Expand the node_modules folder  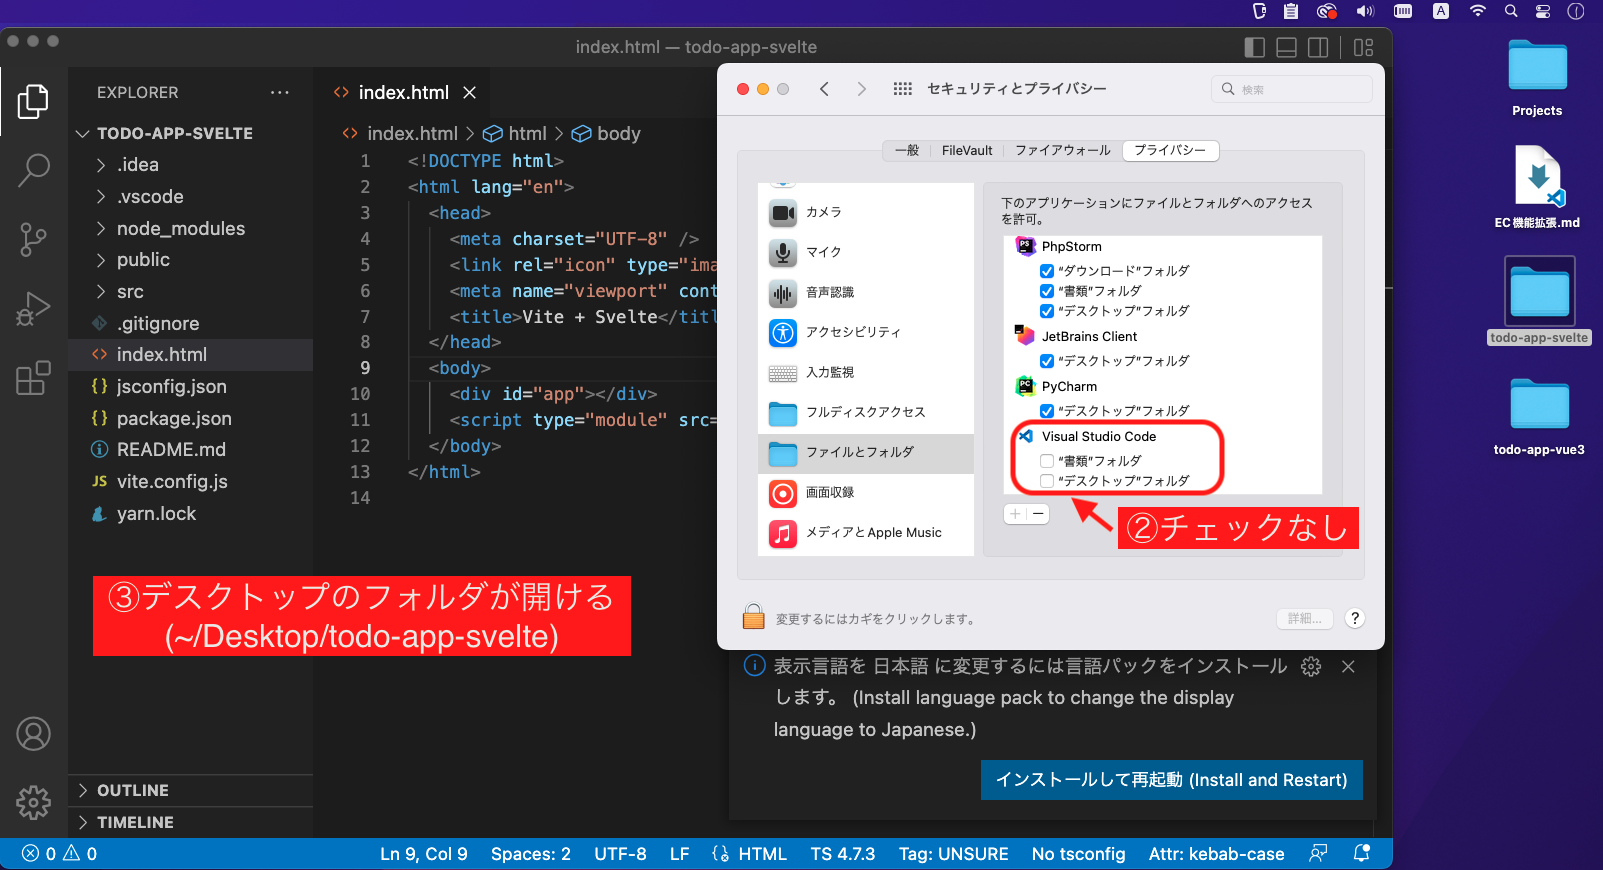pyautogui.click(x=180, y=228)
